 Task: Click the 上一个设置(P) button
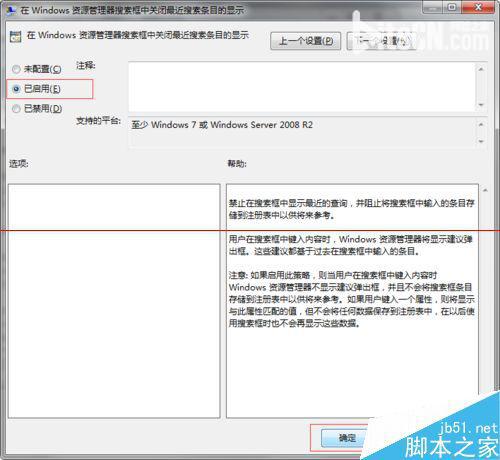[305, 41]
